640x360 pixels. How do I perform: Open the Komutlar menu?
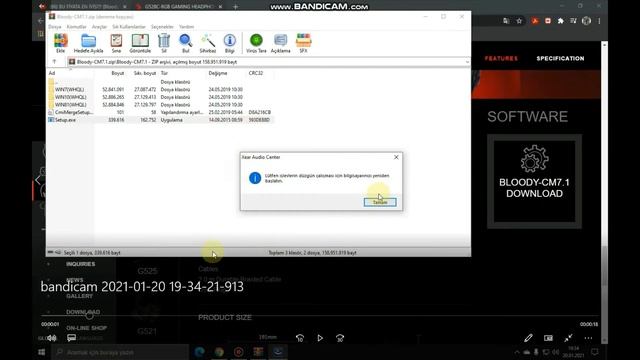(x=76, y=27)
